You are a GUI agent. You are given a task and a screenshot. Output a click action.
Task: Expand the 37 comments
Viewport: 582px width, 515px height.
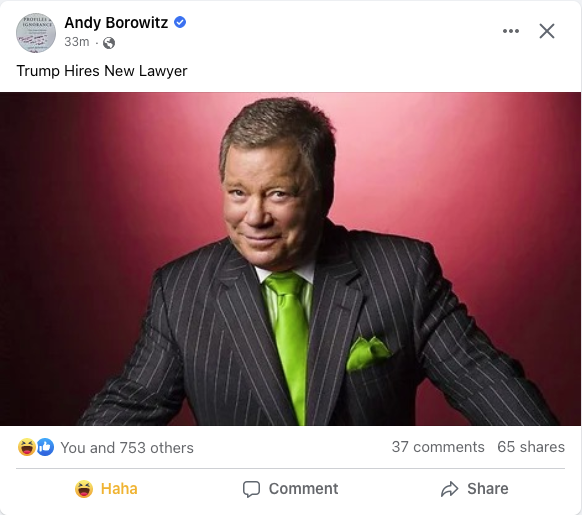pos(438,447)
